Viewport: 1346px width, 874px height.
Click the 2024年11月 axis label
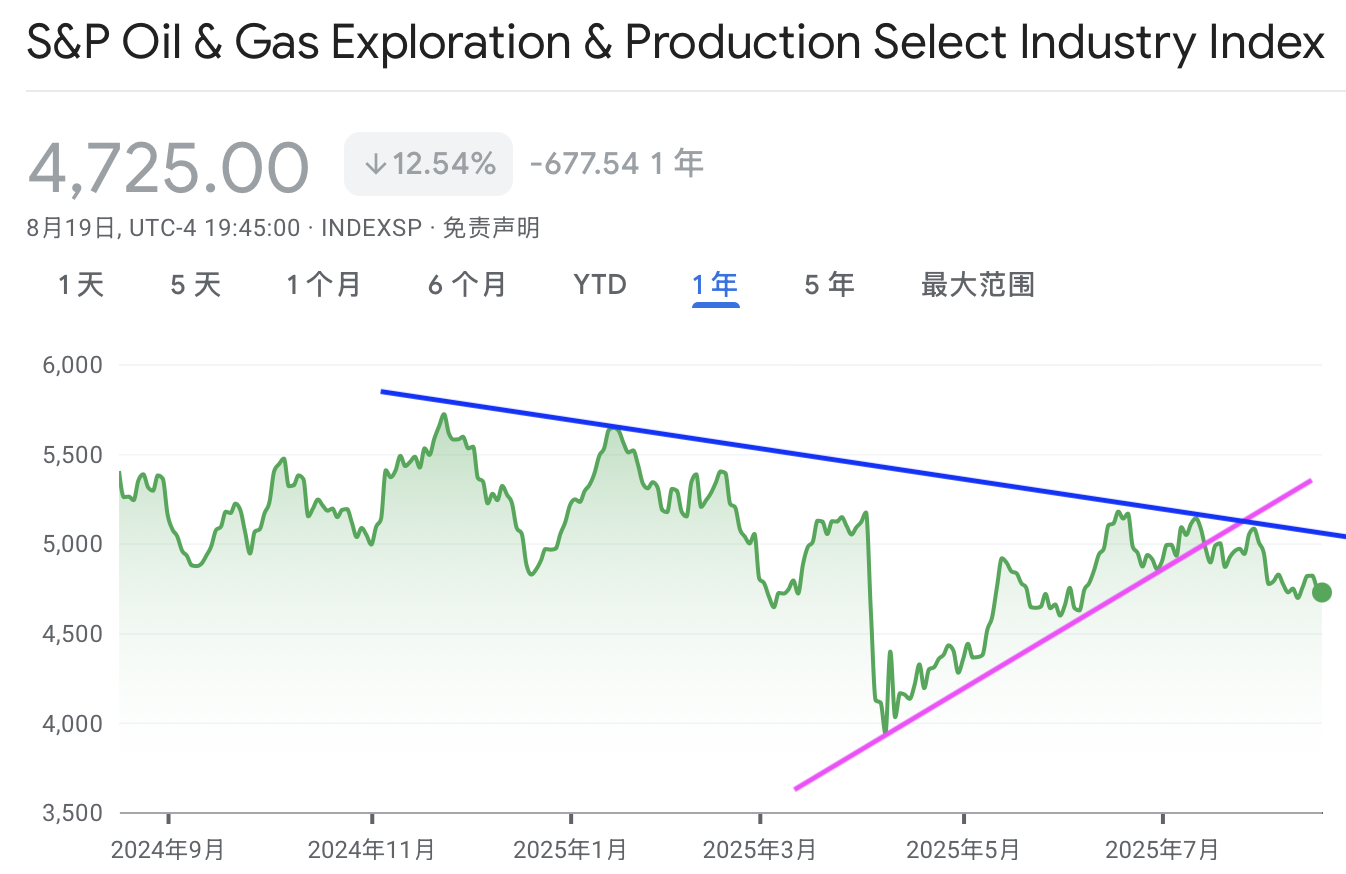(x=371, y=850)
